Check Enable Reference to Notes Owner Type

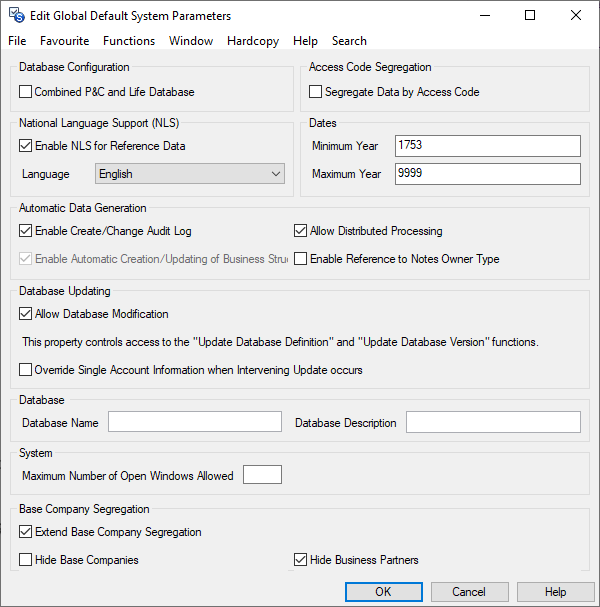pyautogui.click(x=301, y=259)
